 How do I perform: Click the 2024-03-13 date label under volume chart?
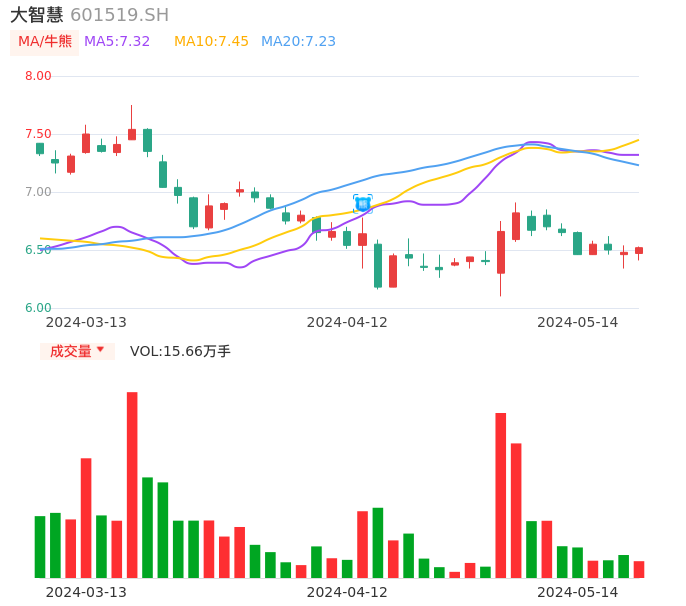click(86, 592)
